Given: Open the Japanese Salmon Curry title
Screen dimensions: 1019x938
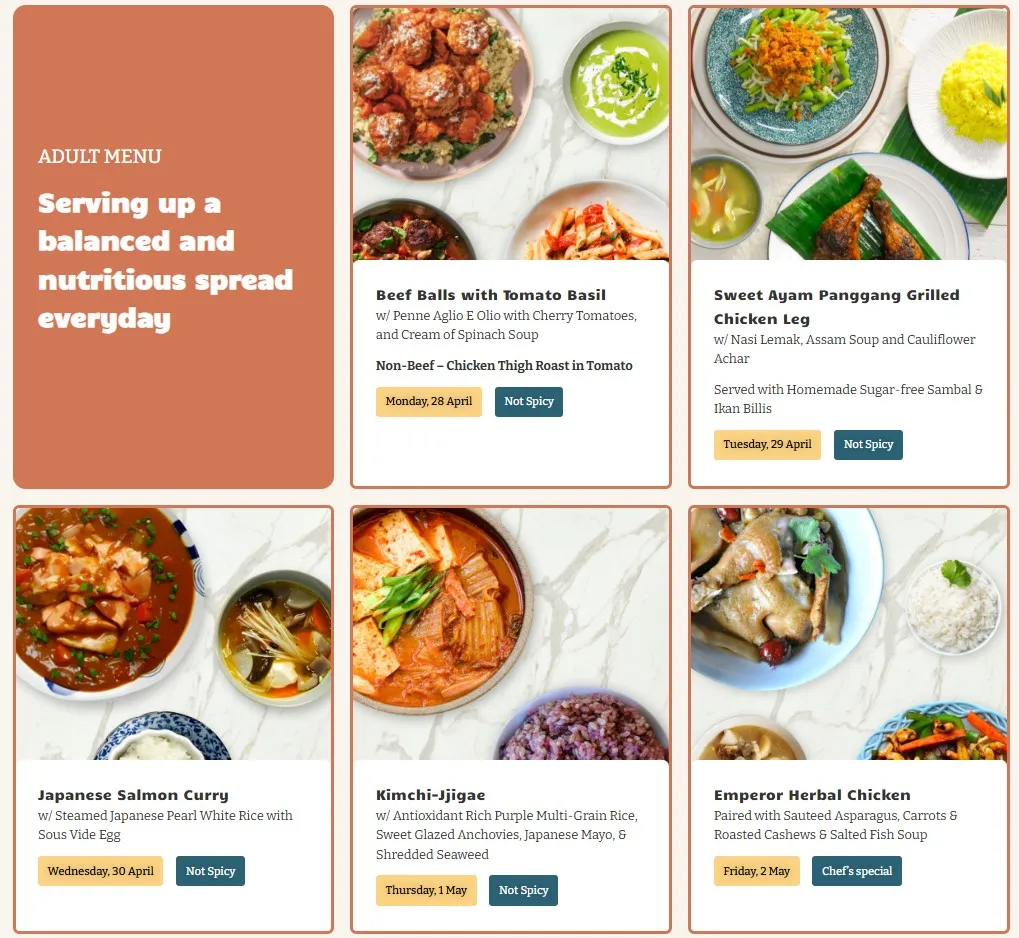Looking at the screenshot, I should coord(133,795).
